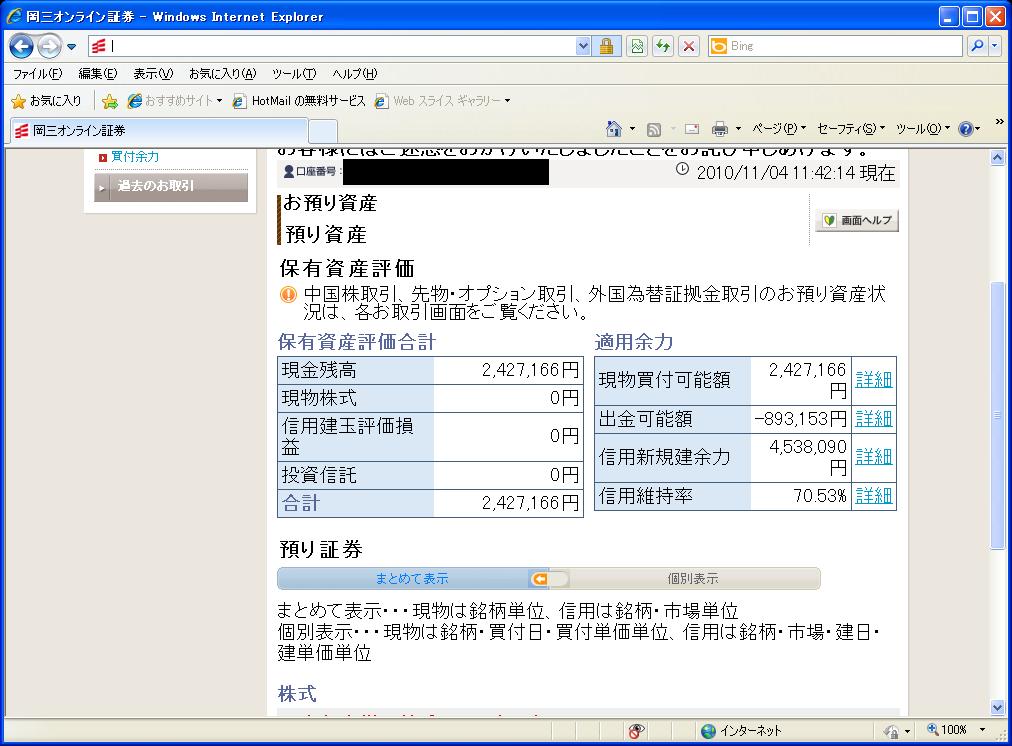Click the search magnifier icon
The height and width of the screenshot is (746, 1012).
click(x=976, y=46)
